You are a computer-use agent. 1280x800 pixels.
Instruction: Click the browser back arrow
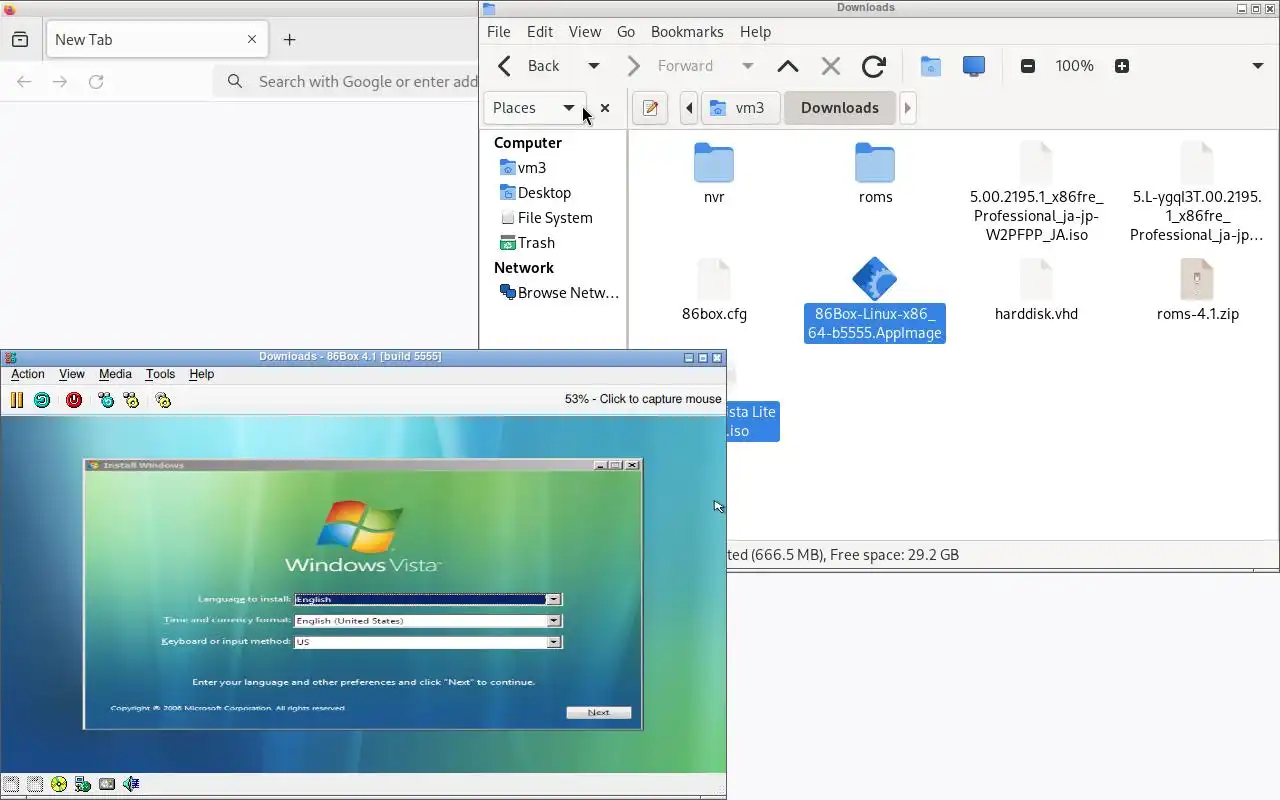24,82
